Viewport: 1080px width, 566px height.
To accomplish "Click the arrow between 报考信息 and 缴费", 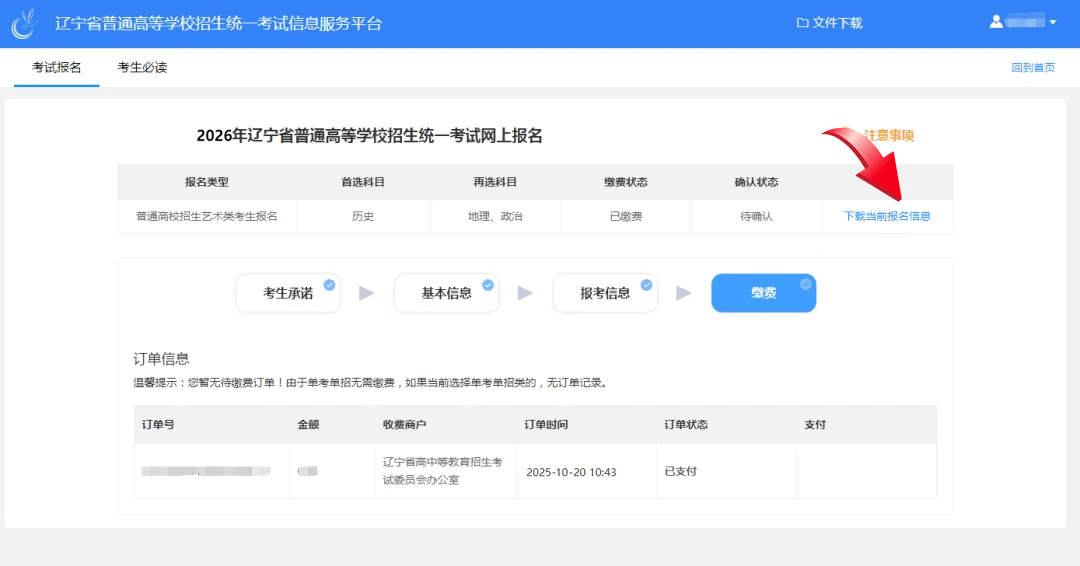I will tap(684, 294).
